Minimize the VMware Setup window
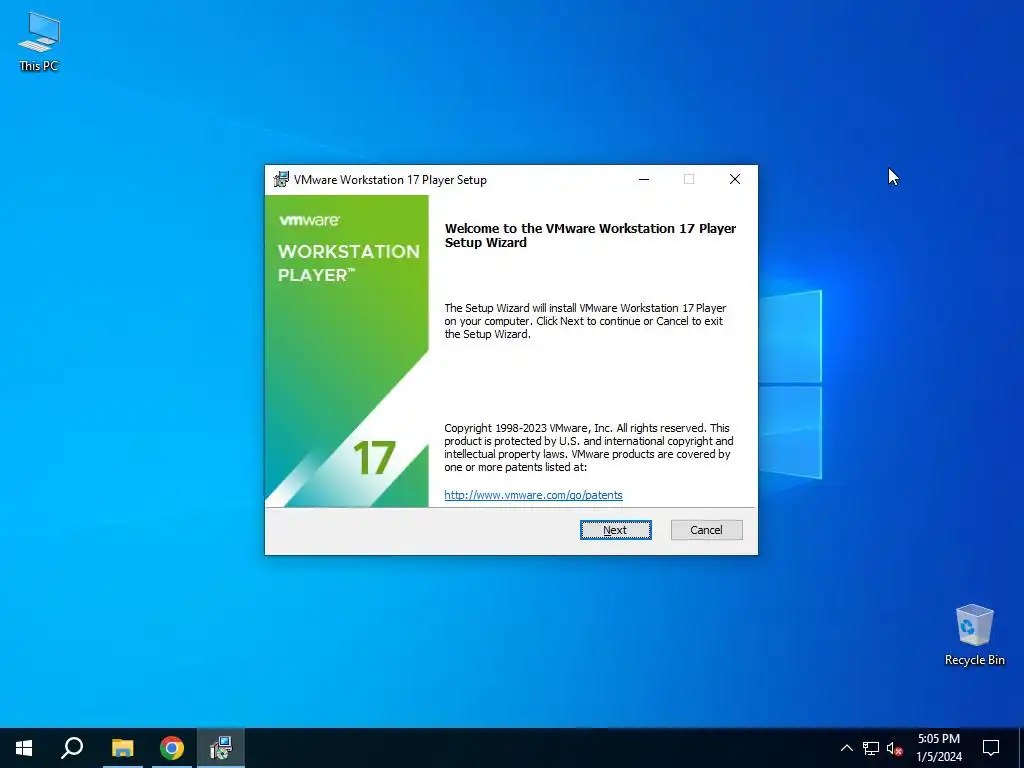 644,179
